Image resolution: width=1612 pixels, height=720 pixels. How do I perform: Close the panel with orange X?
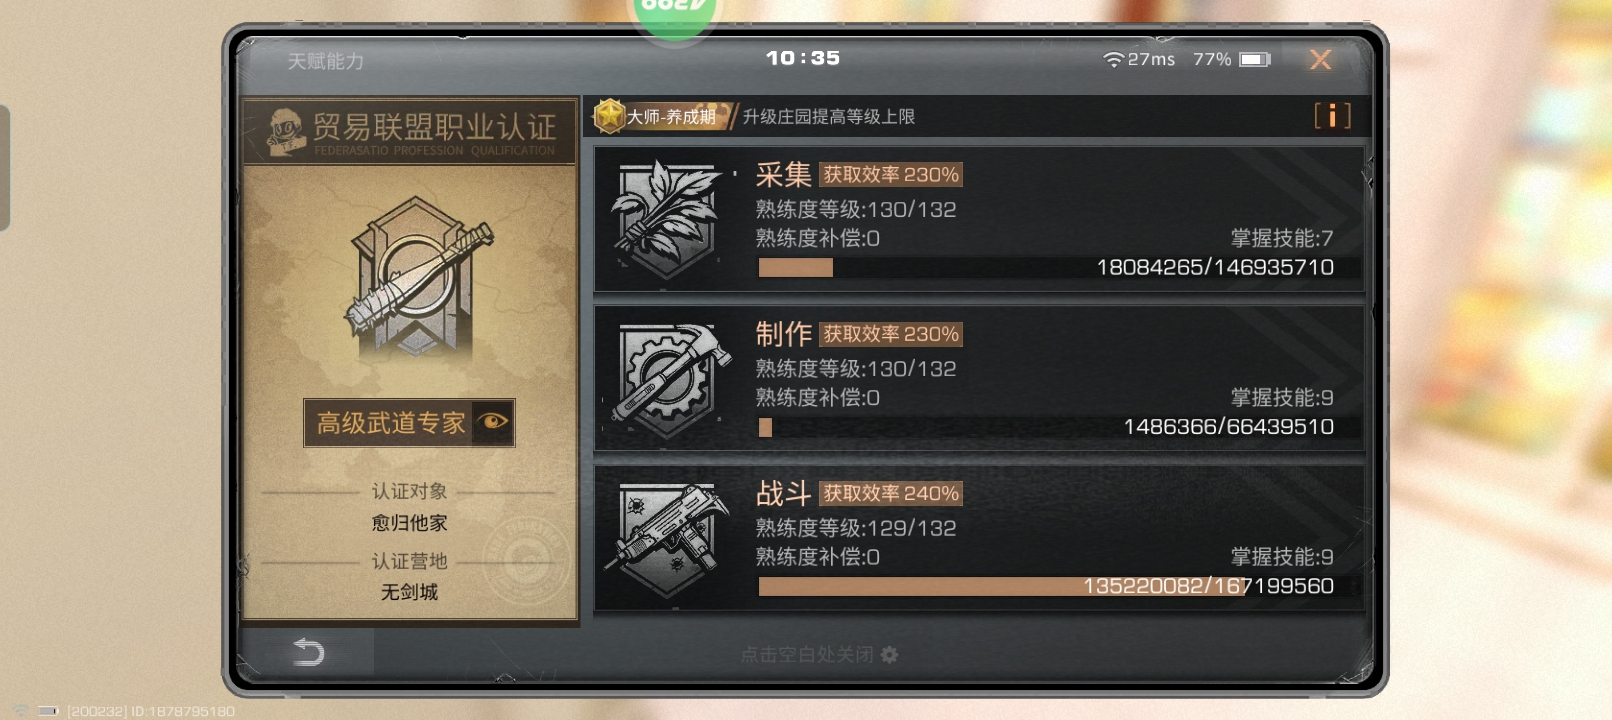tap(1321, 60)
